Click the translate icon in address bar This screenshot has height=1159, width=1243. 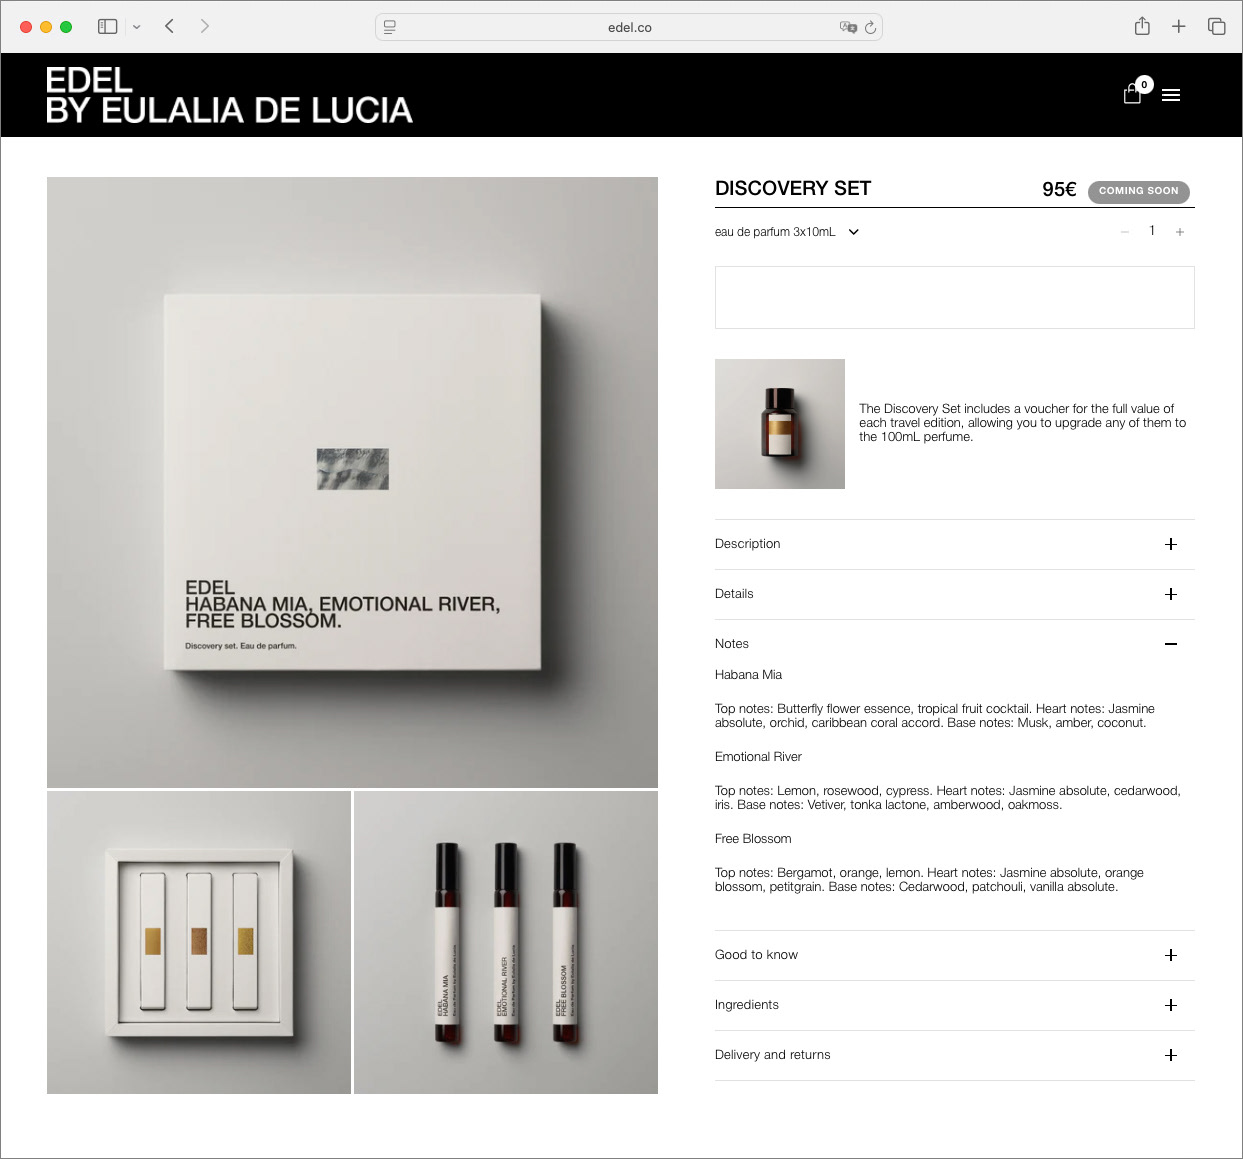tap(848, 28)
